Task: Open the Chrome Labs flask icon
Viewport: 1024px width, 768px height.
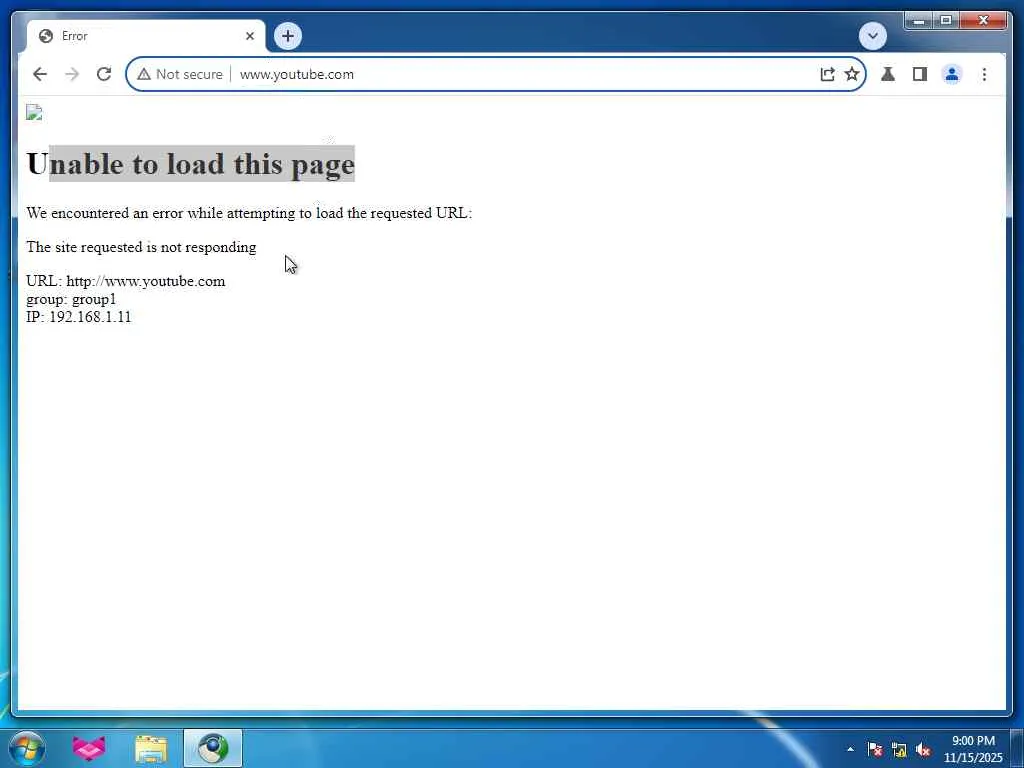Action: click(888, 74)
